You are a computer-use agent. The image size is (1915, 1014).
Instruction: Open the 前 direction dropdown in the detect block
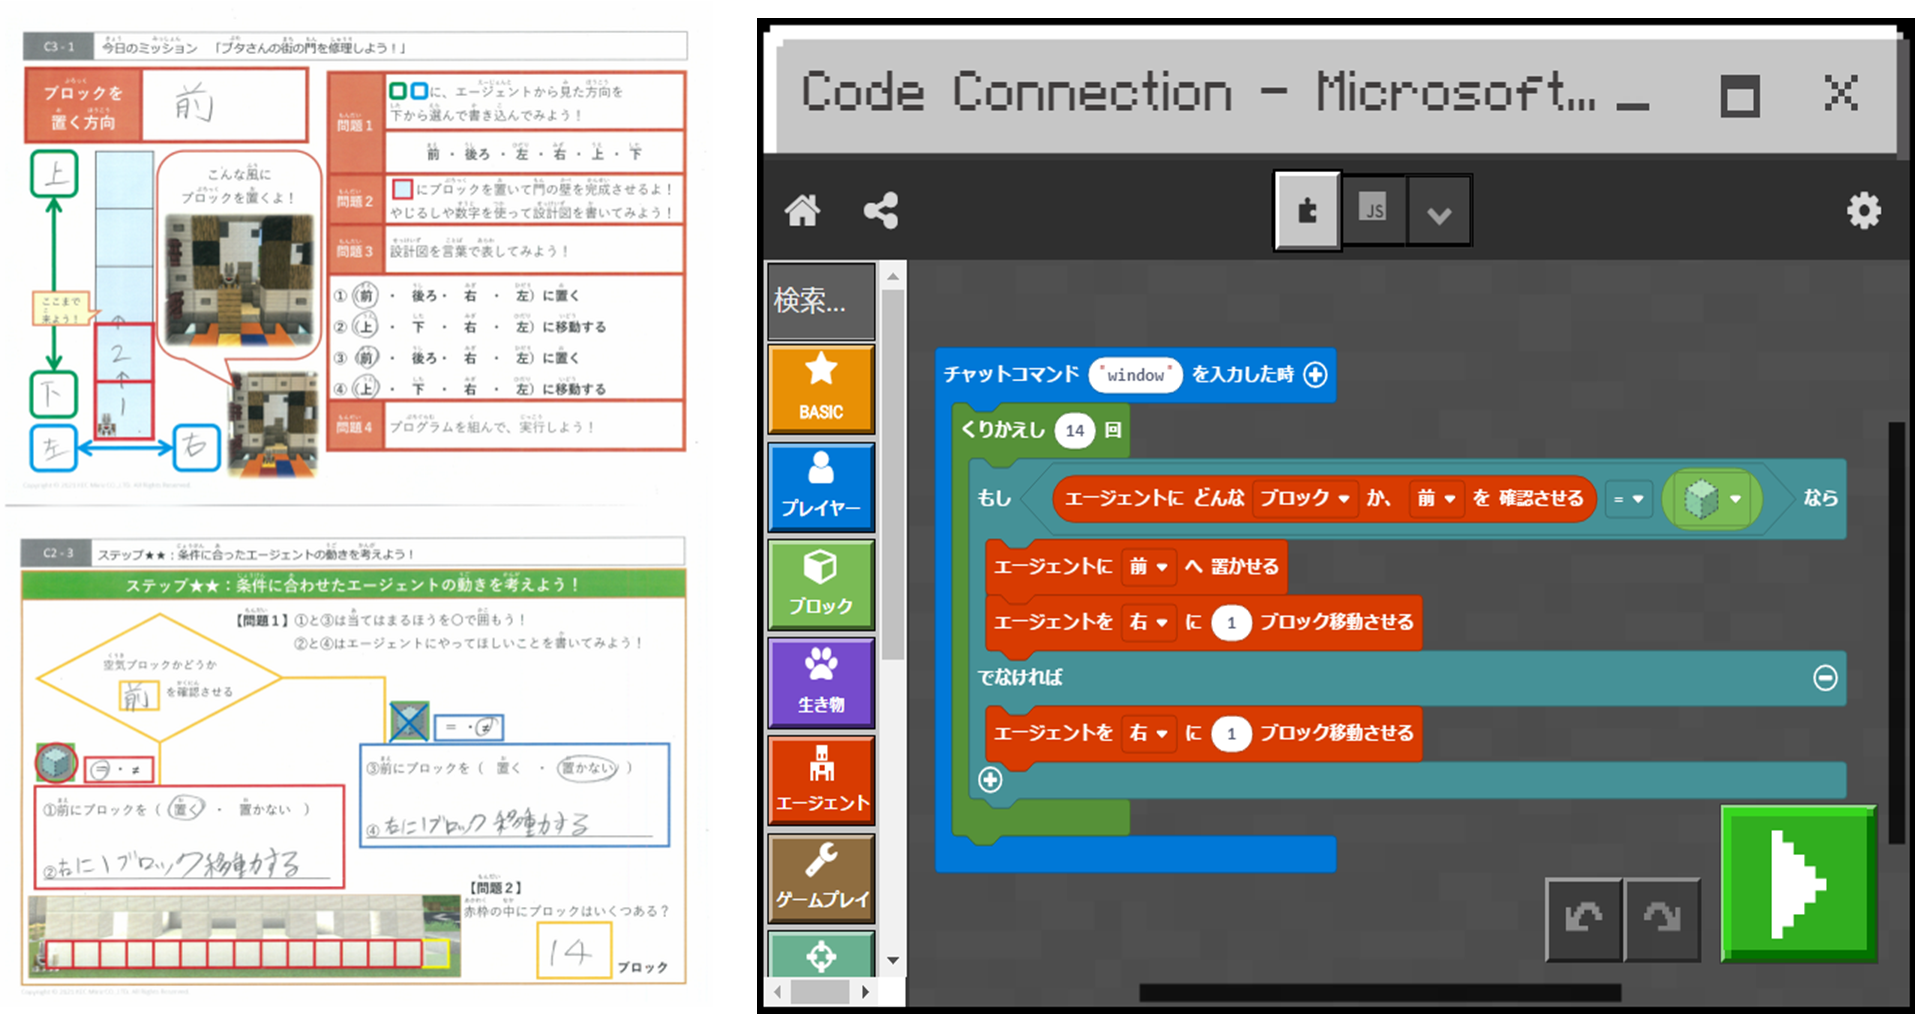point(1436,498)
